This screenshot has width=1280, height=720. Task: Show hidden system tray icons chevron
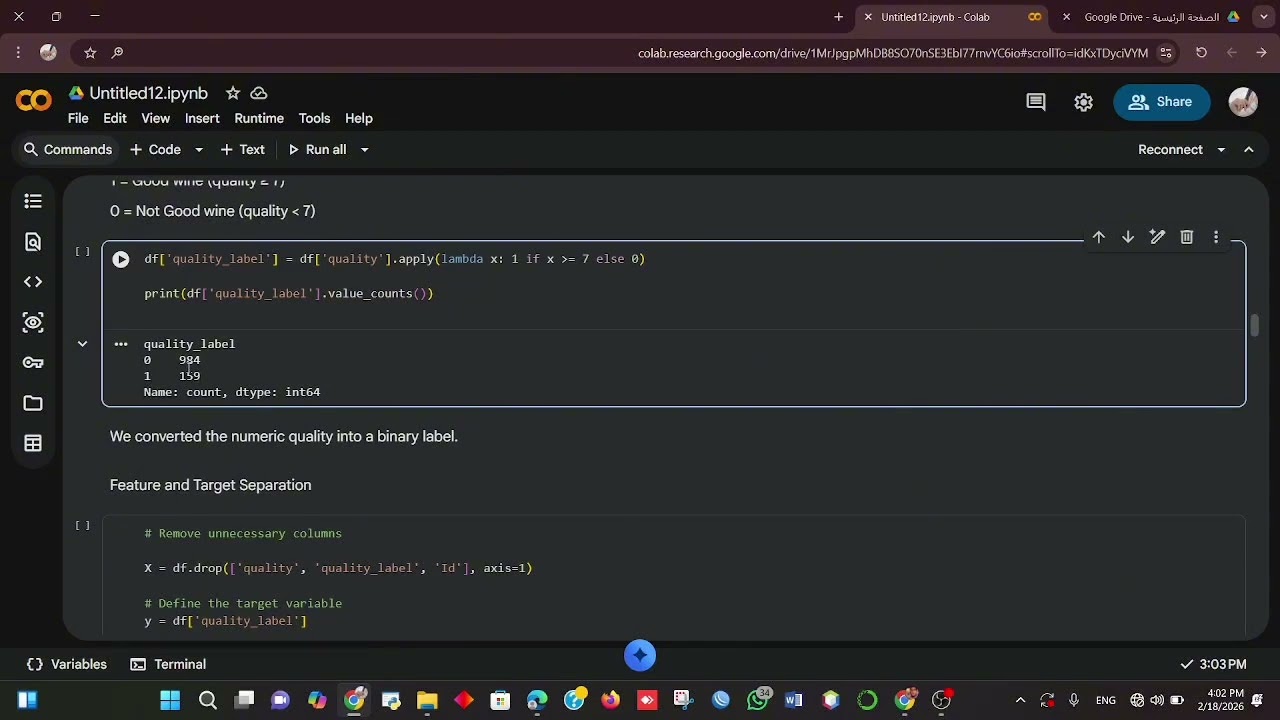[x=1020, y=700]
